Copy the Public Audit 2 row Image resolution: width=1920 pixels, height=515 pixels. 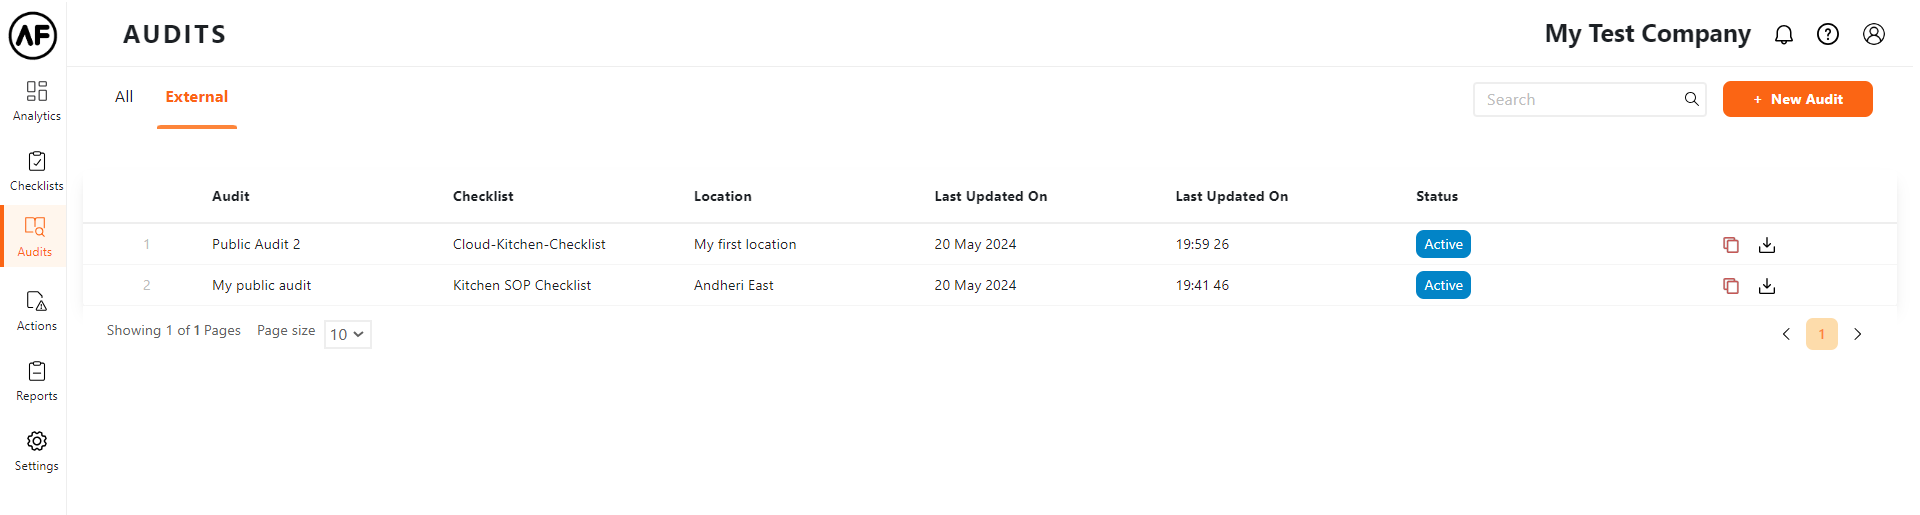coord(1730,245)
